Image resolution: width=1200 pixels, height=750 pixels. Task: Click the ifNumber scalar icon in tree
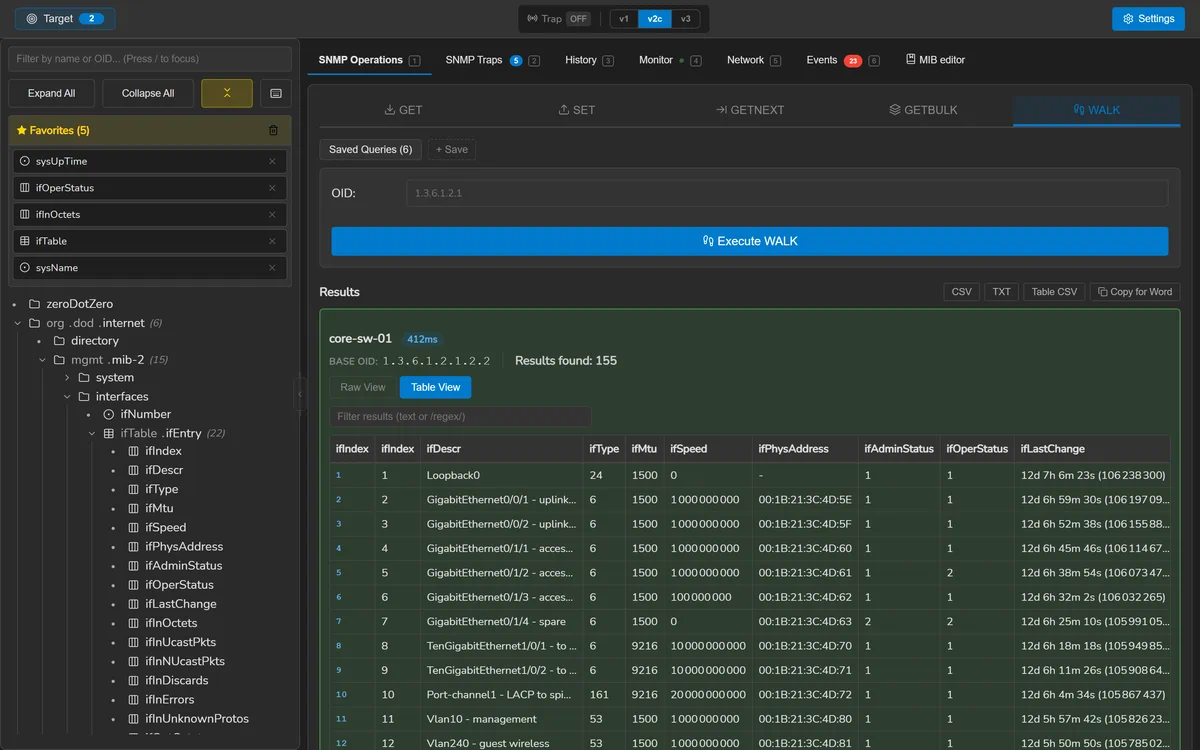click(109, 414)
